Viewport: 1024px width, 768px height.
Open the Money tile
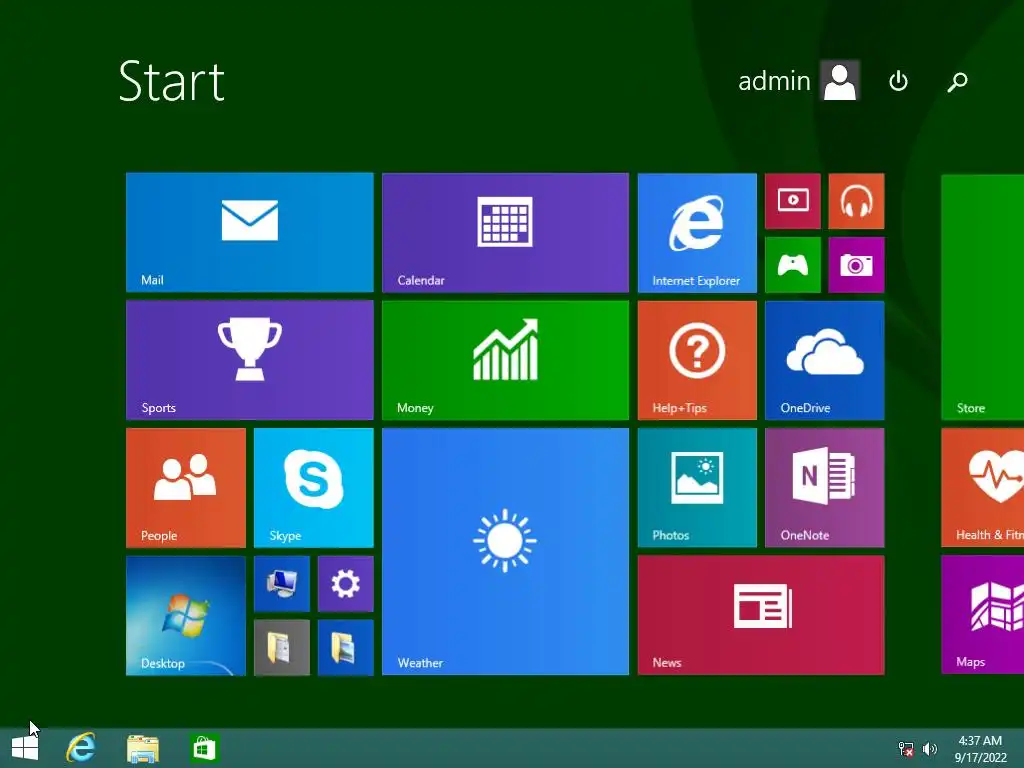pos(505,360)
